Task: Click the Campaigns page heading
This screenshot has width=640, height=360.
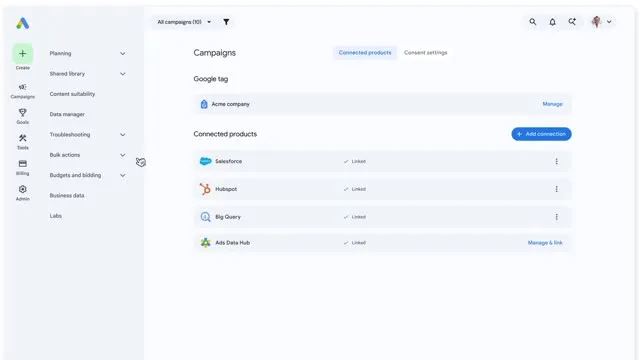Action: pos(215,53)
